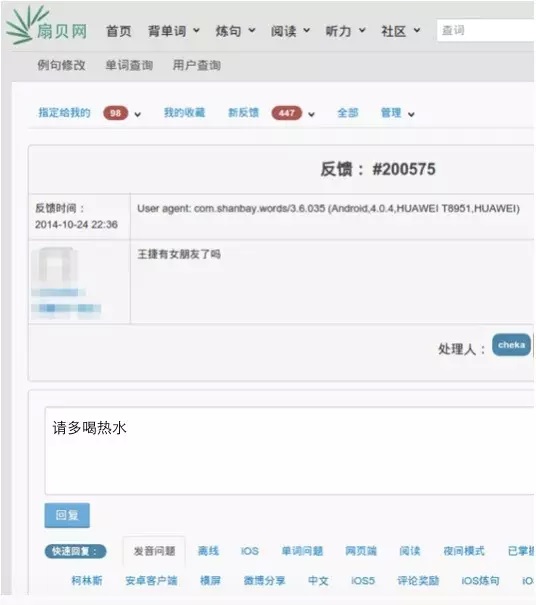
Task: Select the 离线 quick reply
Action: pos(208,551)
